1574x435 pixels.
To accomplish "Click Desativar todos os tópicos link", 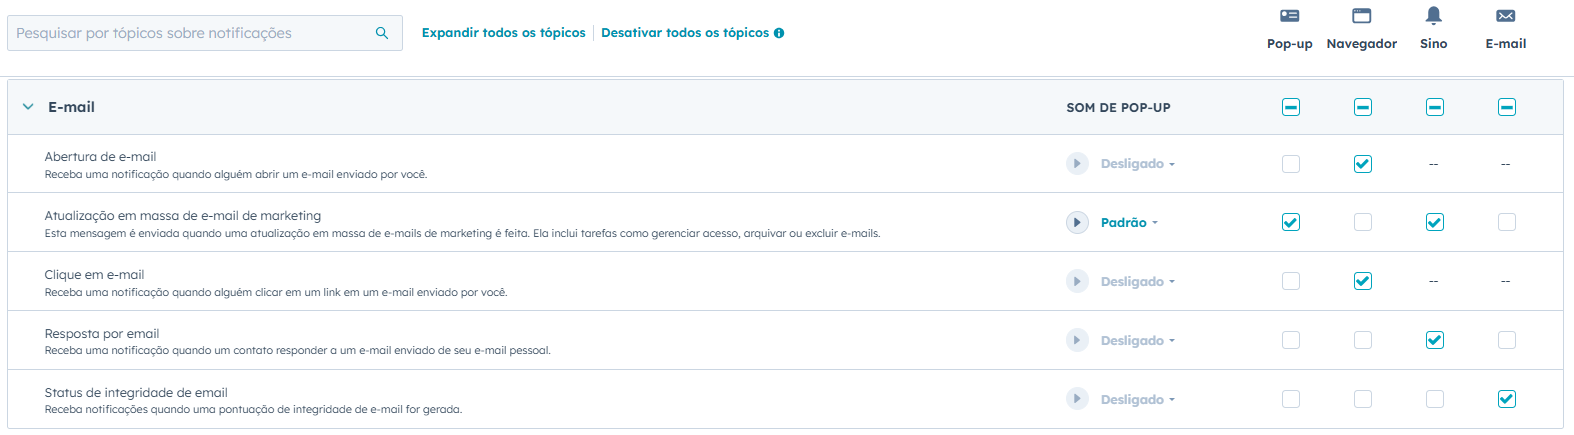I will 685,33.
